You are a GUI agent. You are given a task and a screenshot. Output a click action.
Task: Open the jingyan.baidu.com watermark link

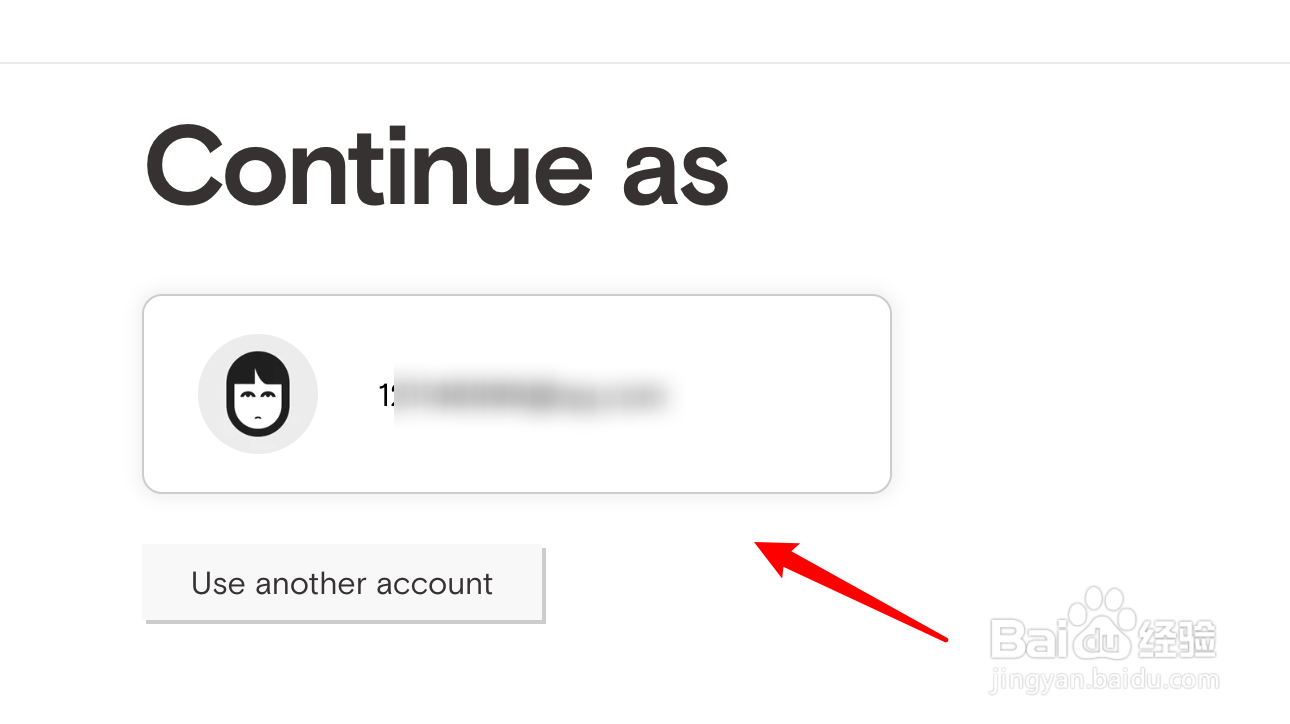[x=1104, y=681]
